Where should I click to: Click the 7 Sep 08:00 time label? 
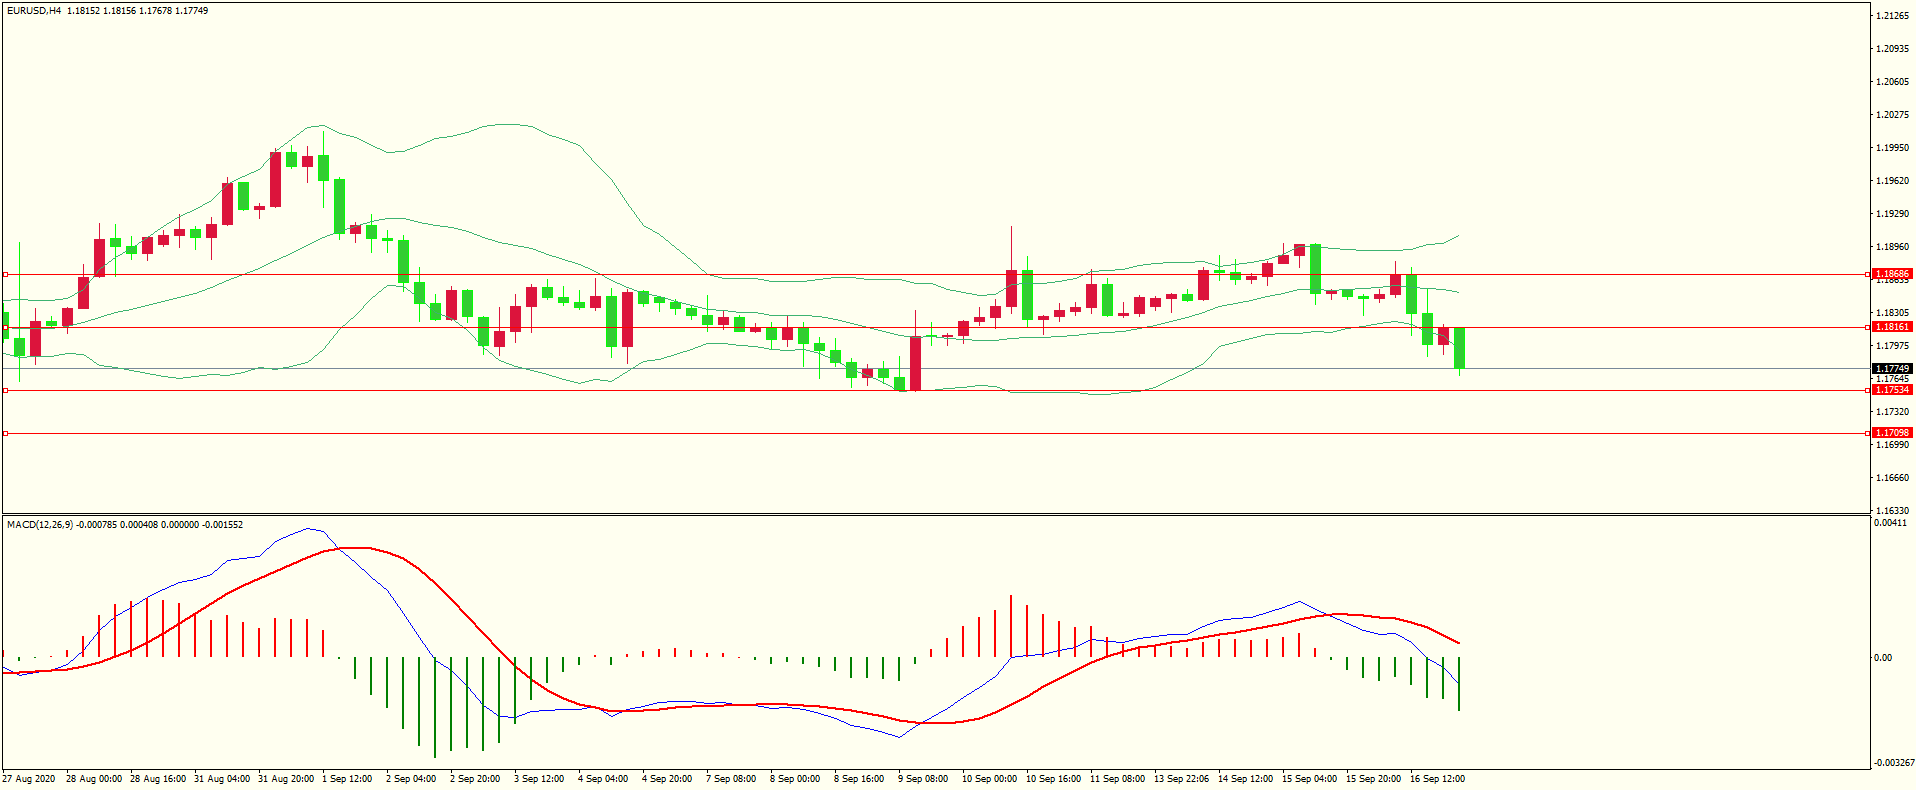731,779
